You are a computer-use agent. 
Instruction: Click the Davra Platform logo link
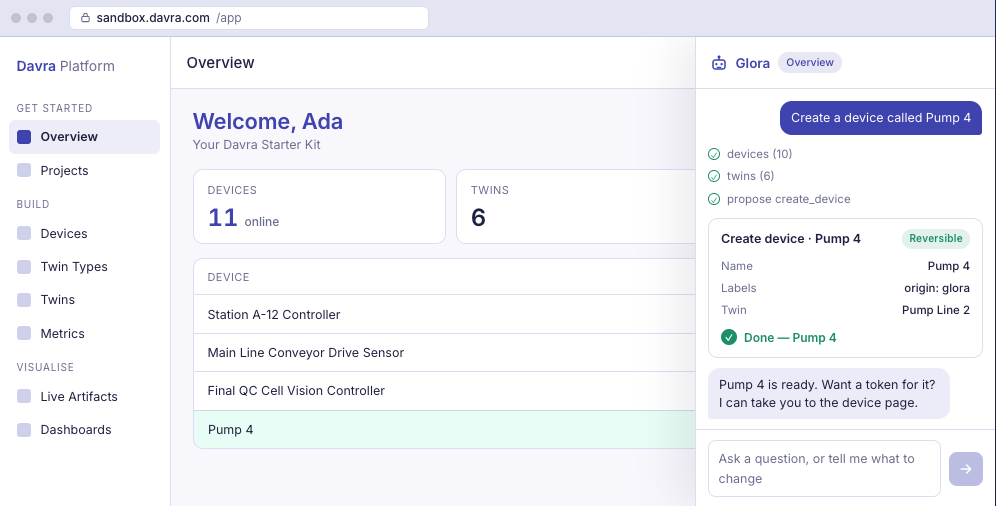point(65,66)
